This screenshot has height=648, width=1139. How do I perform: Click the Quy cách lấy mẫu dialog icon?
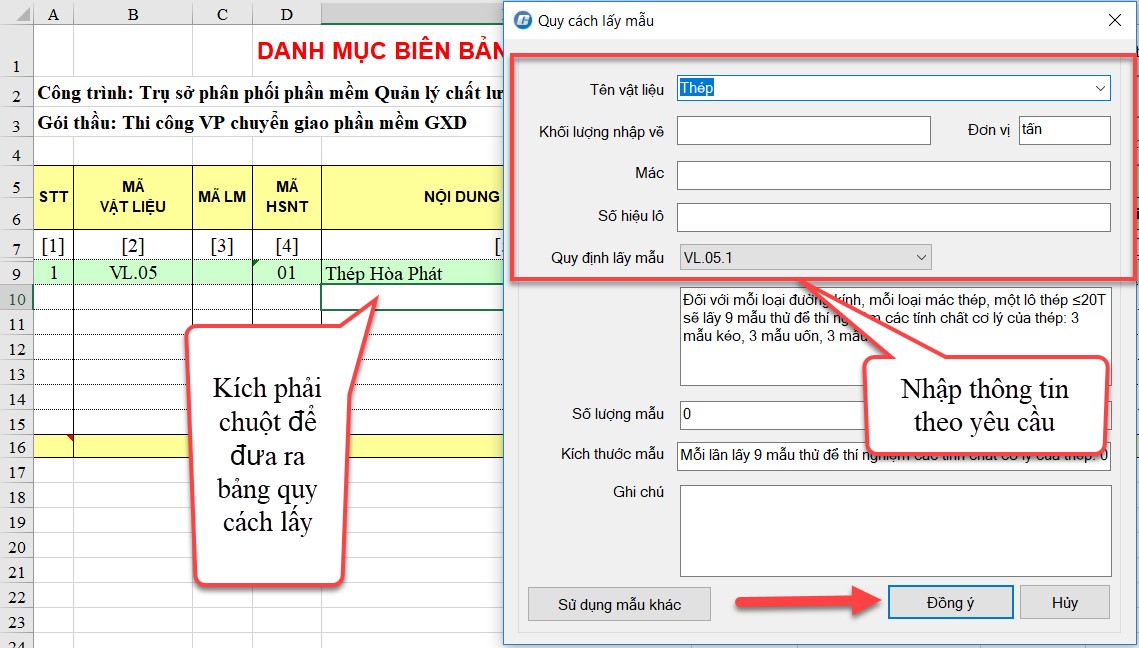tap(521, 21)
